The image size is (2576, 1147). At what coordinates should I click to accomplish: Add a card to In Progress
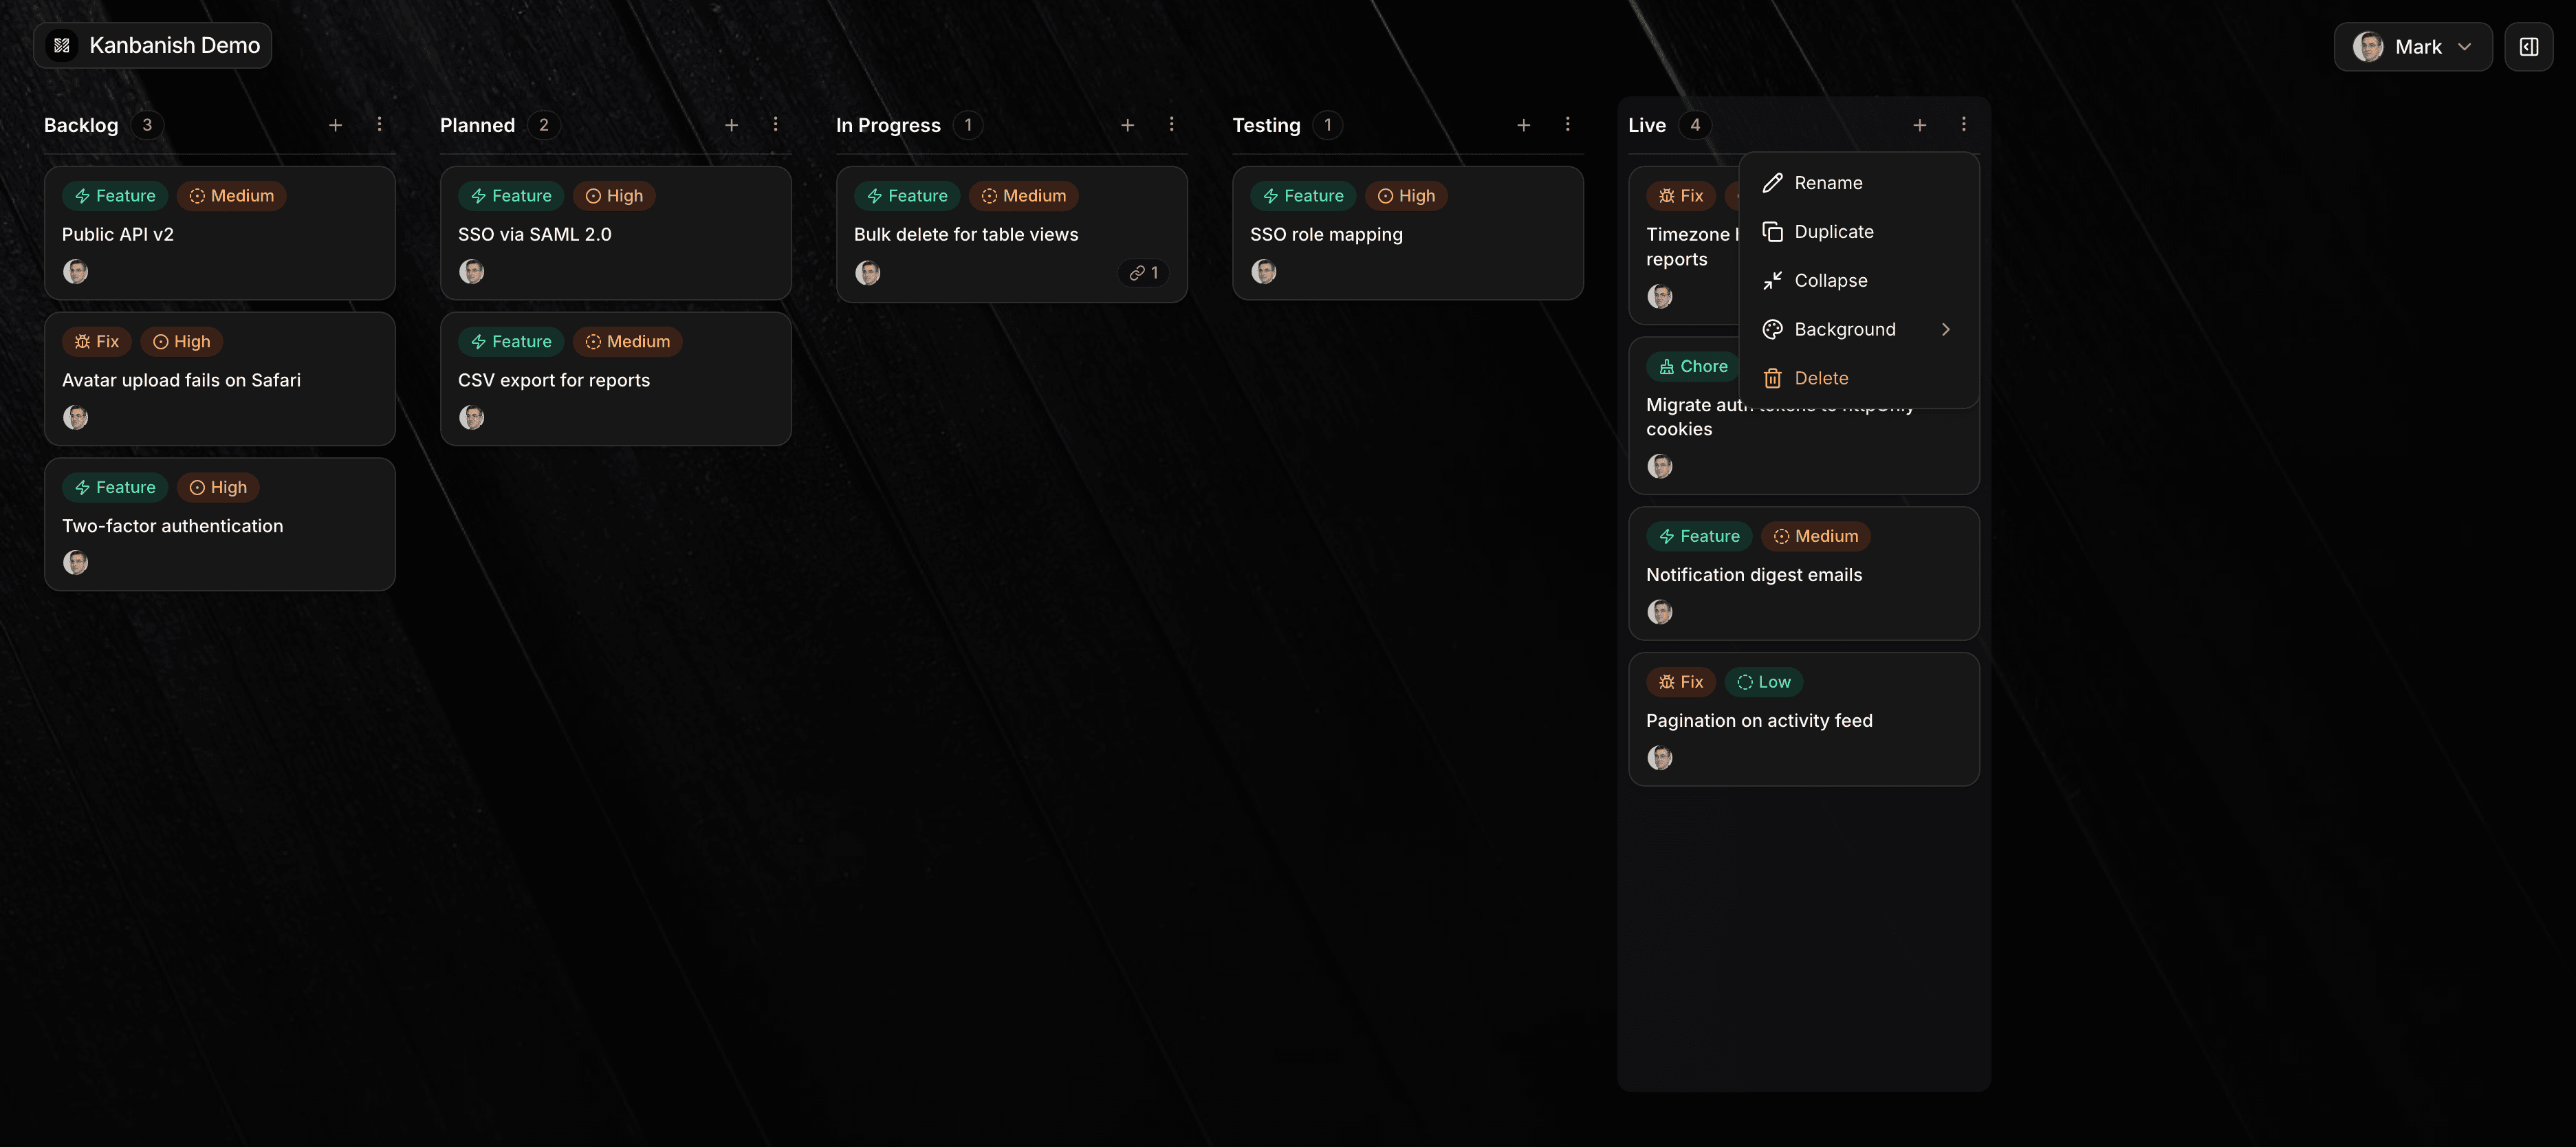click(x=1127, y=125)
